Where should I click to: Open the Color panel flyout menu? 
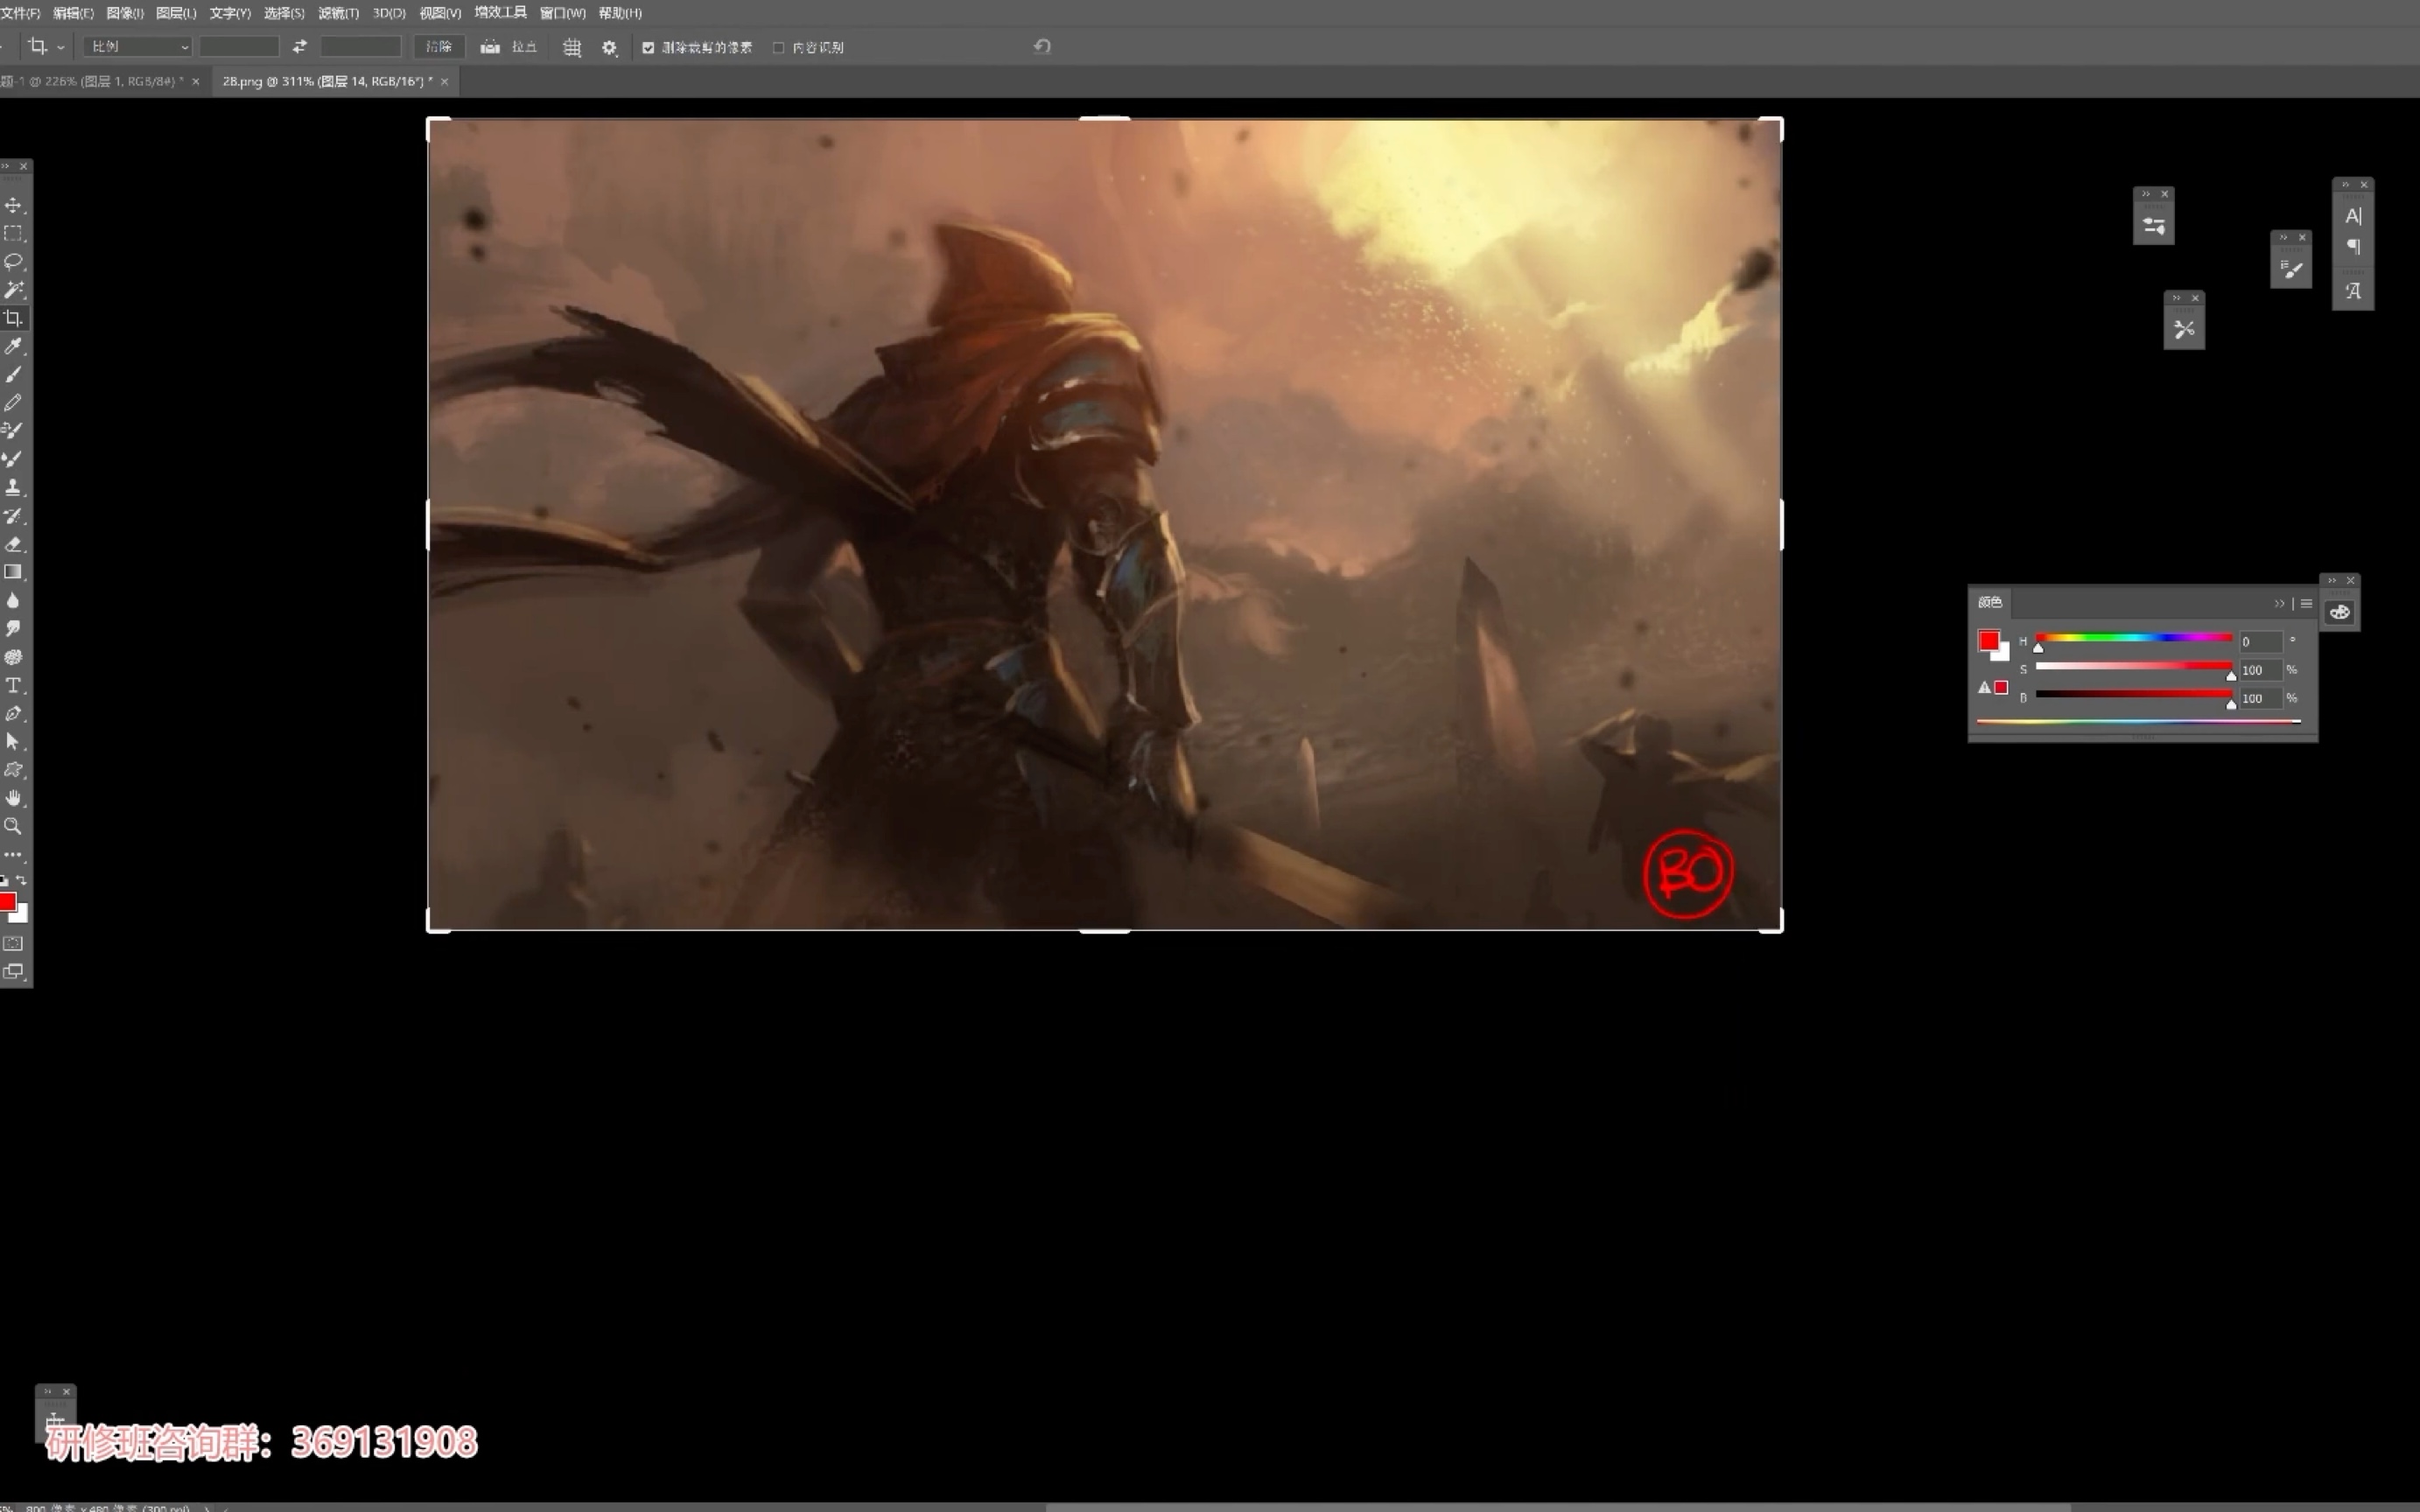point(2306,603)
